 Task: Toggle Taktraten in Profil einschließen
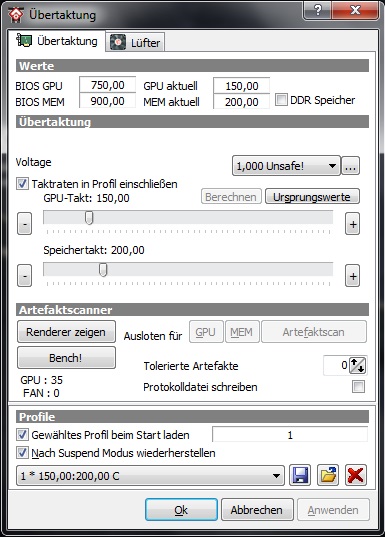tap(22, 184)
